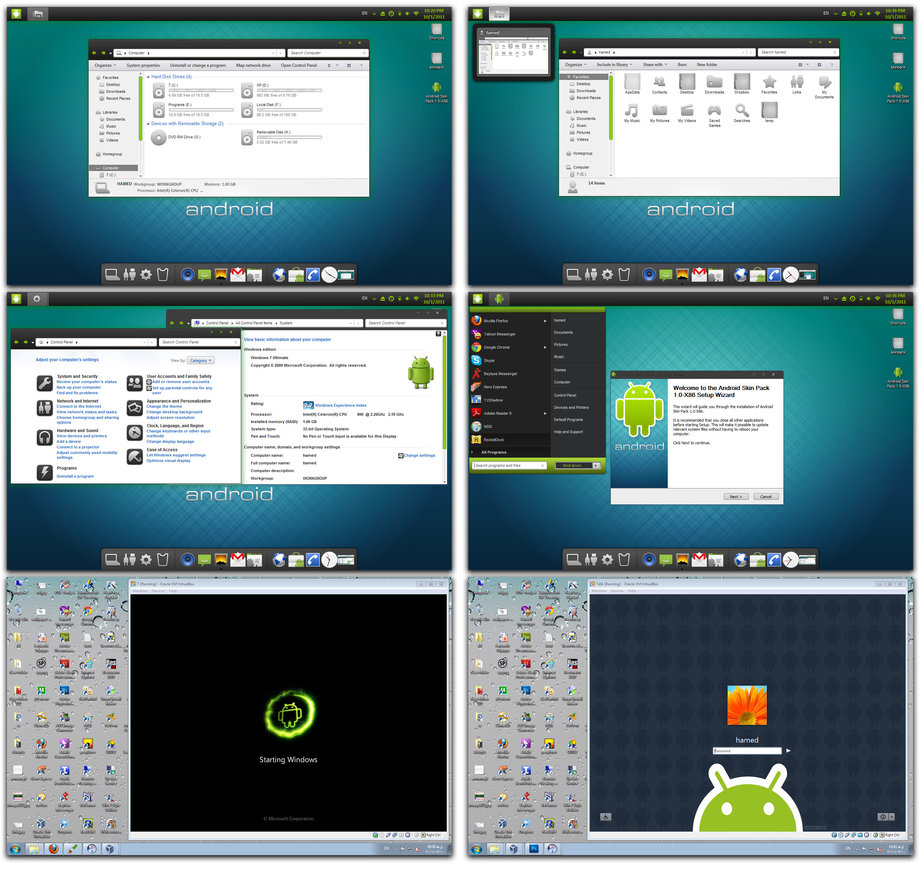Image resolution: width=920 pixels, height=869 pixels.
Task: Click Uninstall or change a program
Action: pyautogui.click(x=197, y=65)
